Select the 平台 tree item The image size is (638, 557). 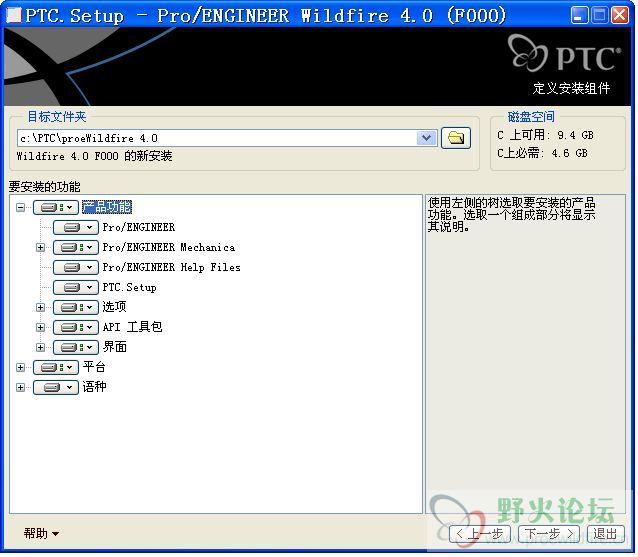(94, 367)
